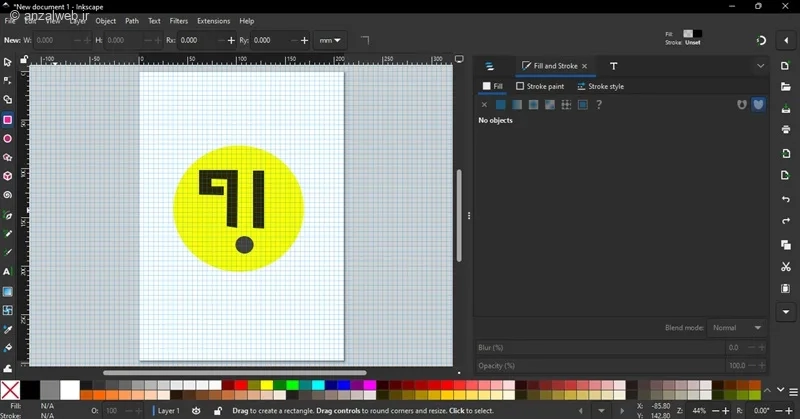
Task: Select the Star polygon tool
Action: tap(8, 158)
